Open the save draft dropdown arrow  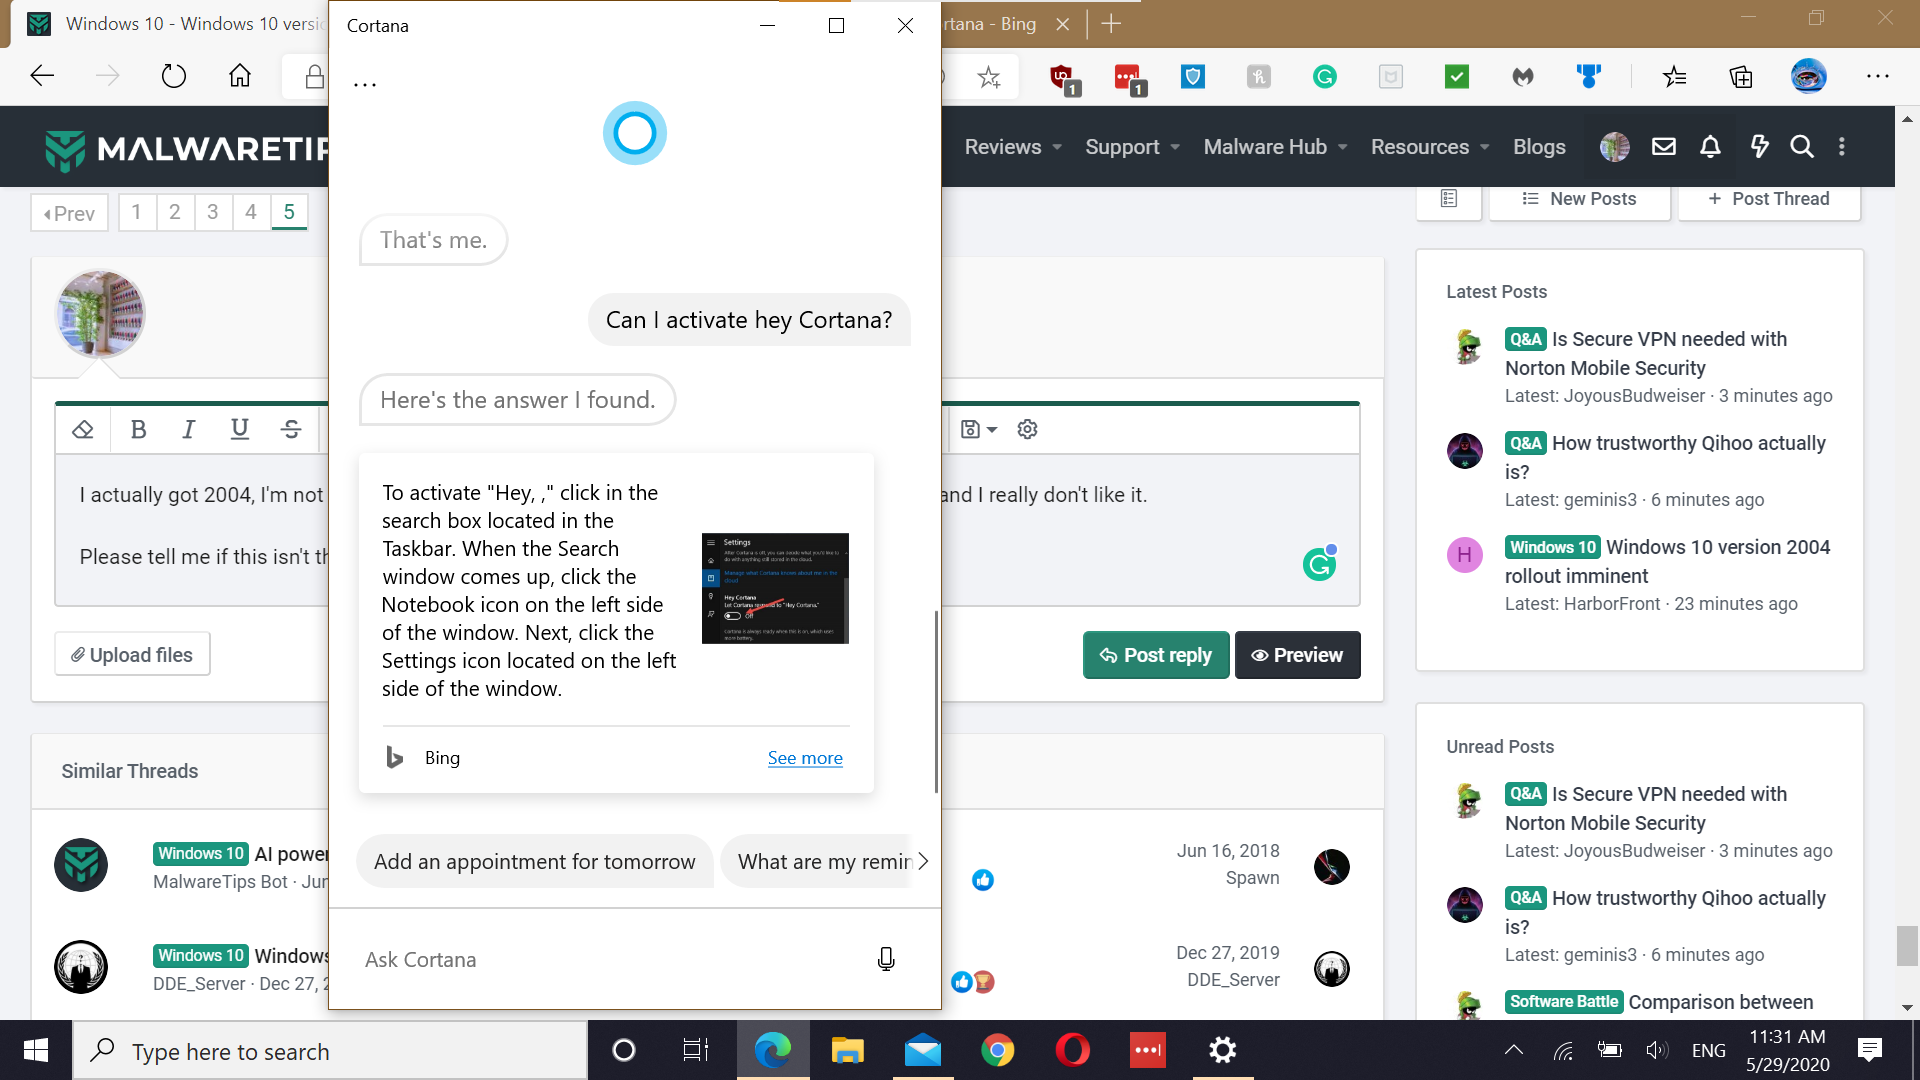(991, 429)
